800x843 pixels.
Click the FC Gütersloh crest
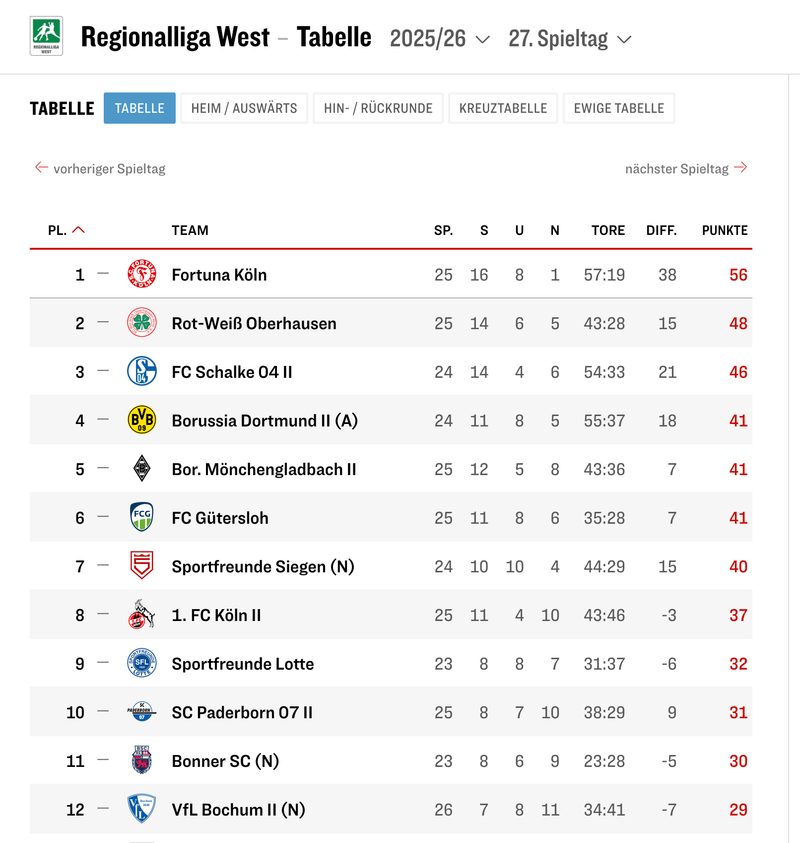tap(142, 518)
